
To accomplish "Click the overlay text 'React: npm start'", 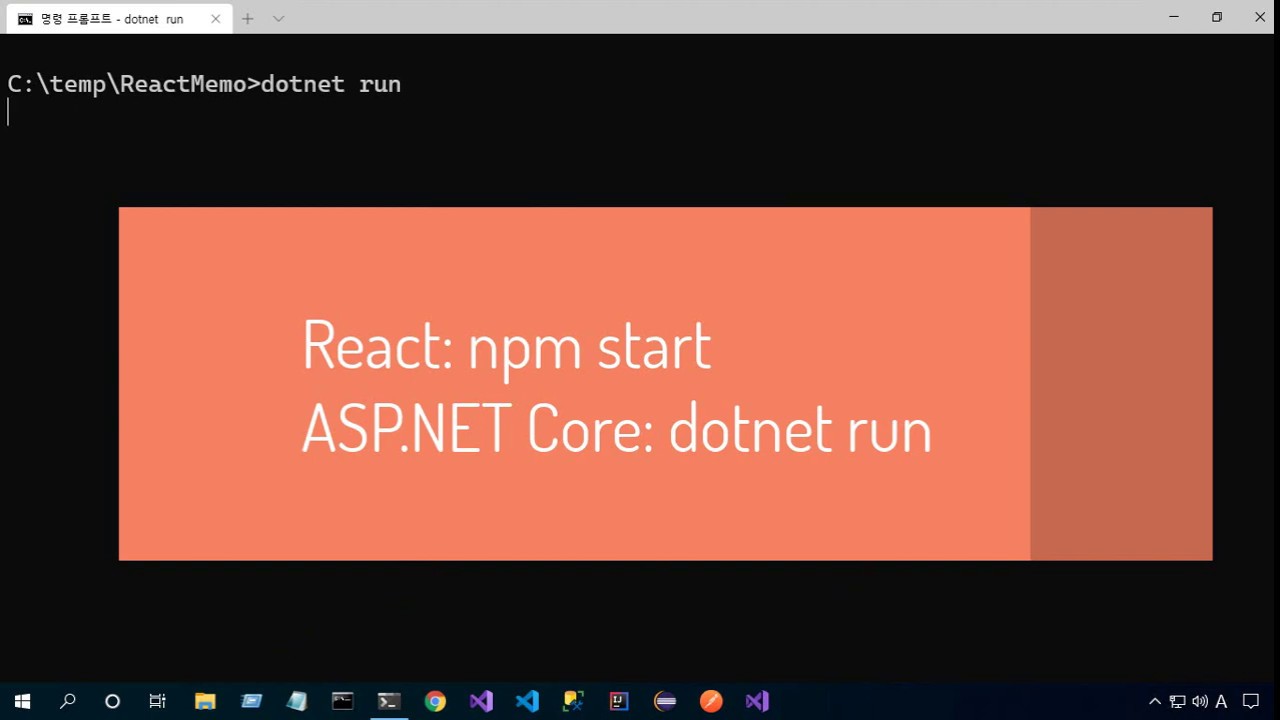I will pos(506,346).
